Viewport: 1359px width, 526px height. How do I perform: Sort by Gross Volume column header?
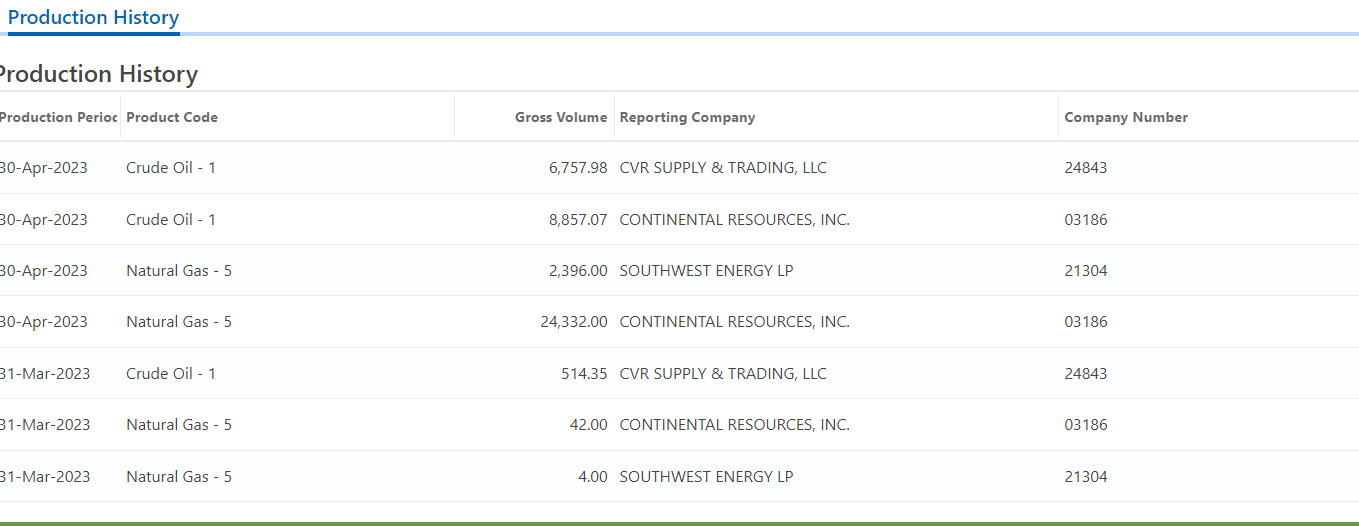click(561, 117)
